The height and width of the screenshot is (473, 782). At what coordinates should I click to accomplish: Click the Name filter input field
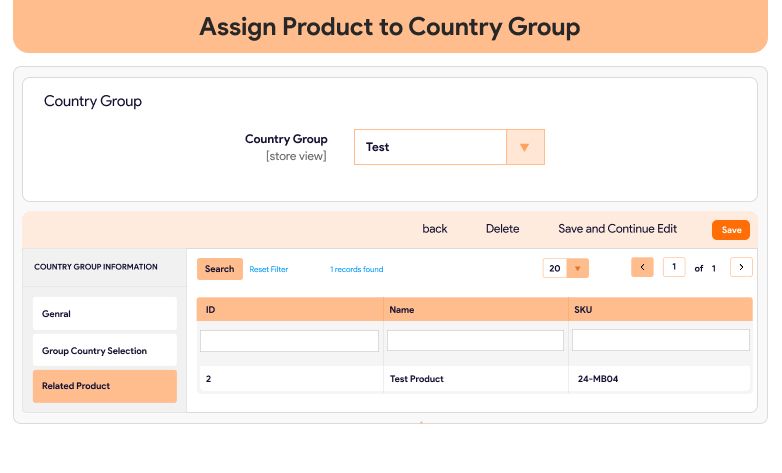click(x=475, y=341)
